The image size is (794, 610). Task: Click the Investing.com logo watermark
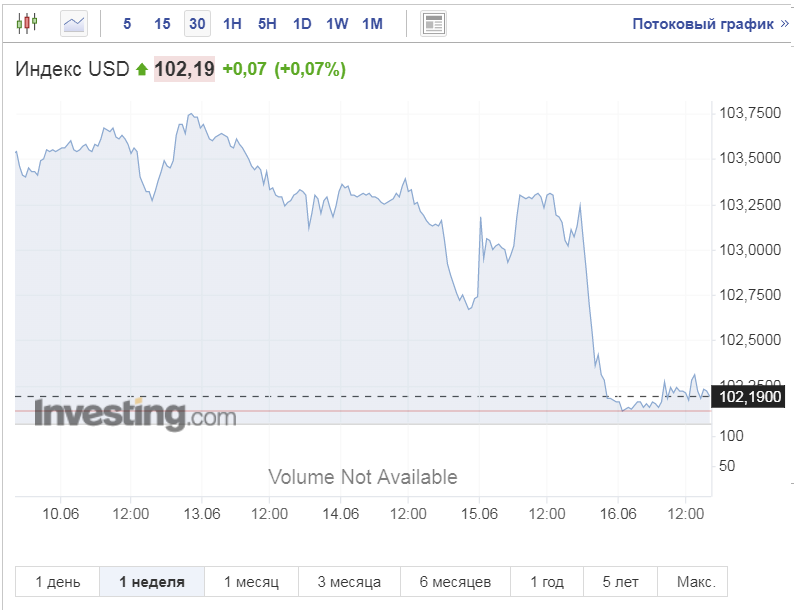(x=135, y=413)
